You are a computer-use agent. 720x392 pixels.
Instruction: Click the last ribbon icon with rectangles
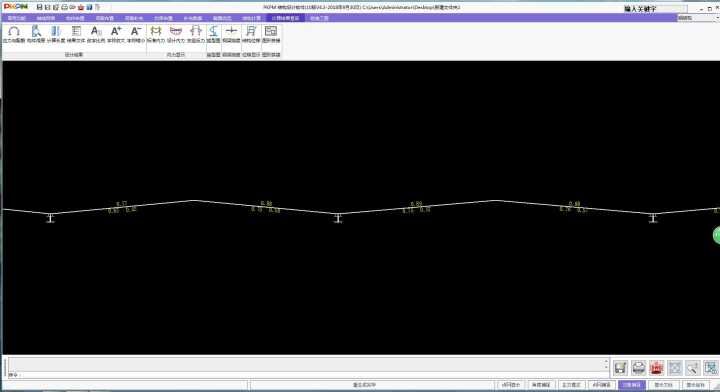click(x=271, y=34)
